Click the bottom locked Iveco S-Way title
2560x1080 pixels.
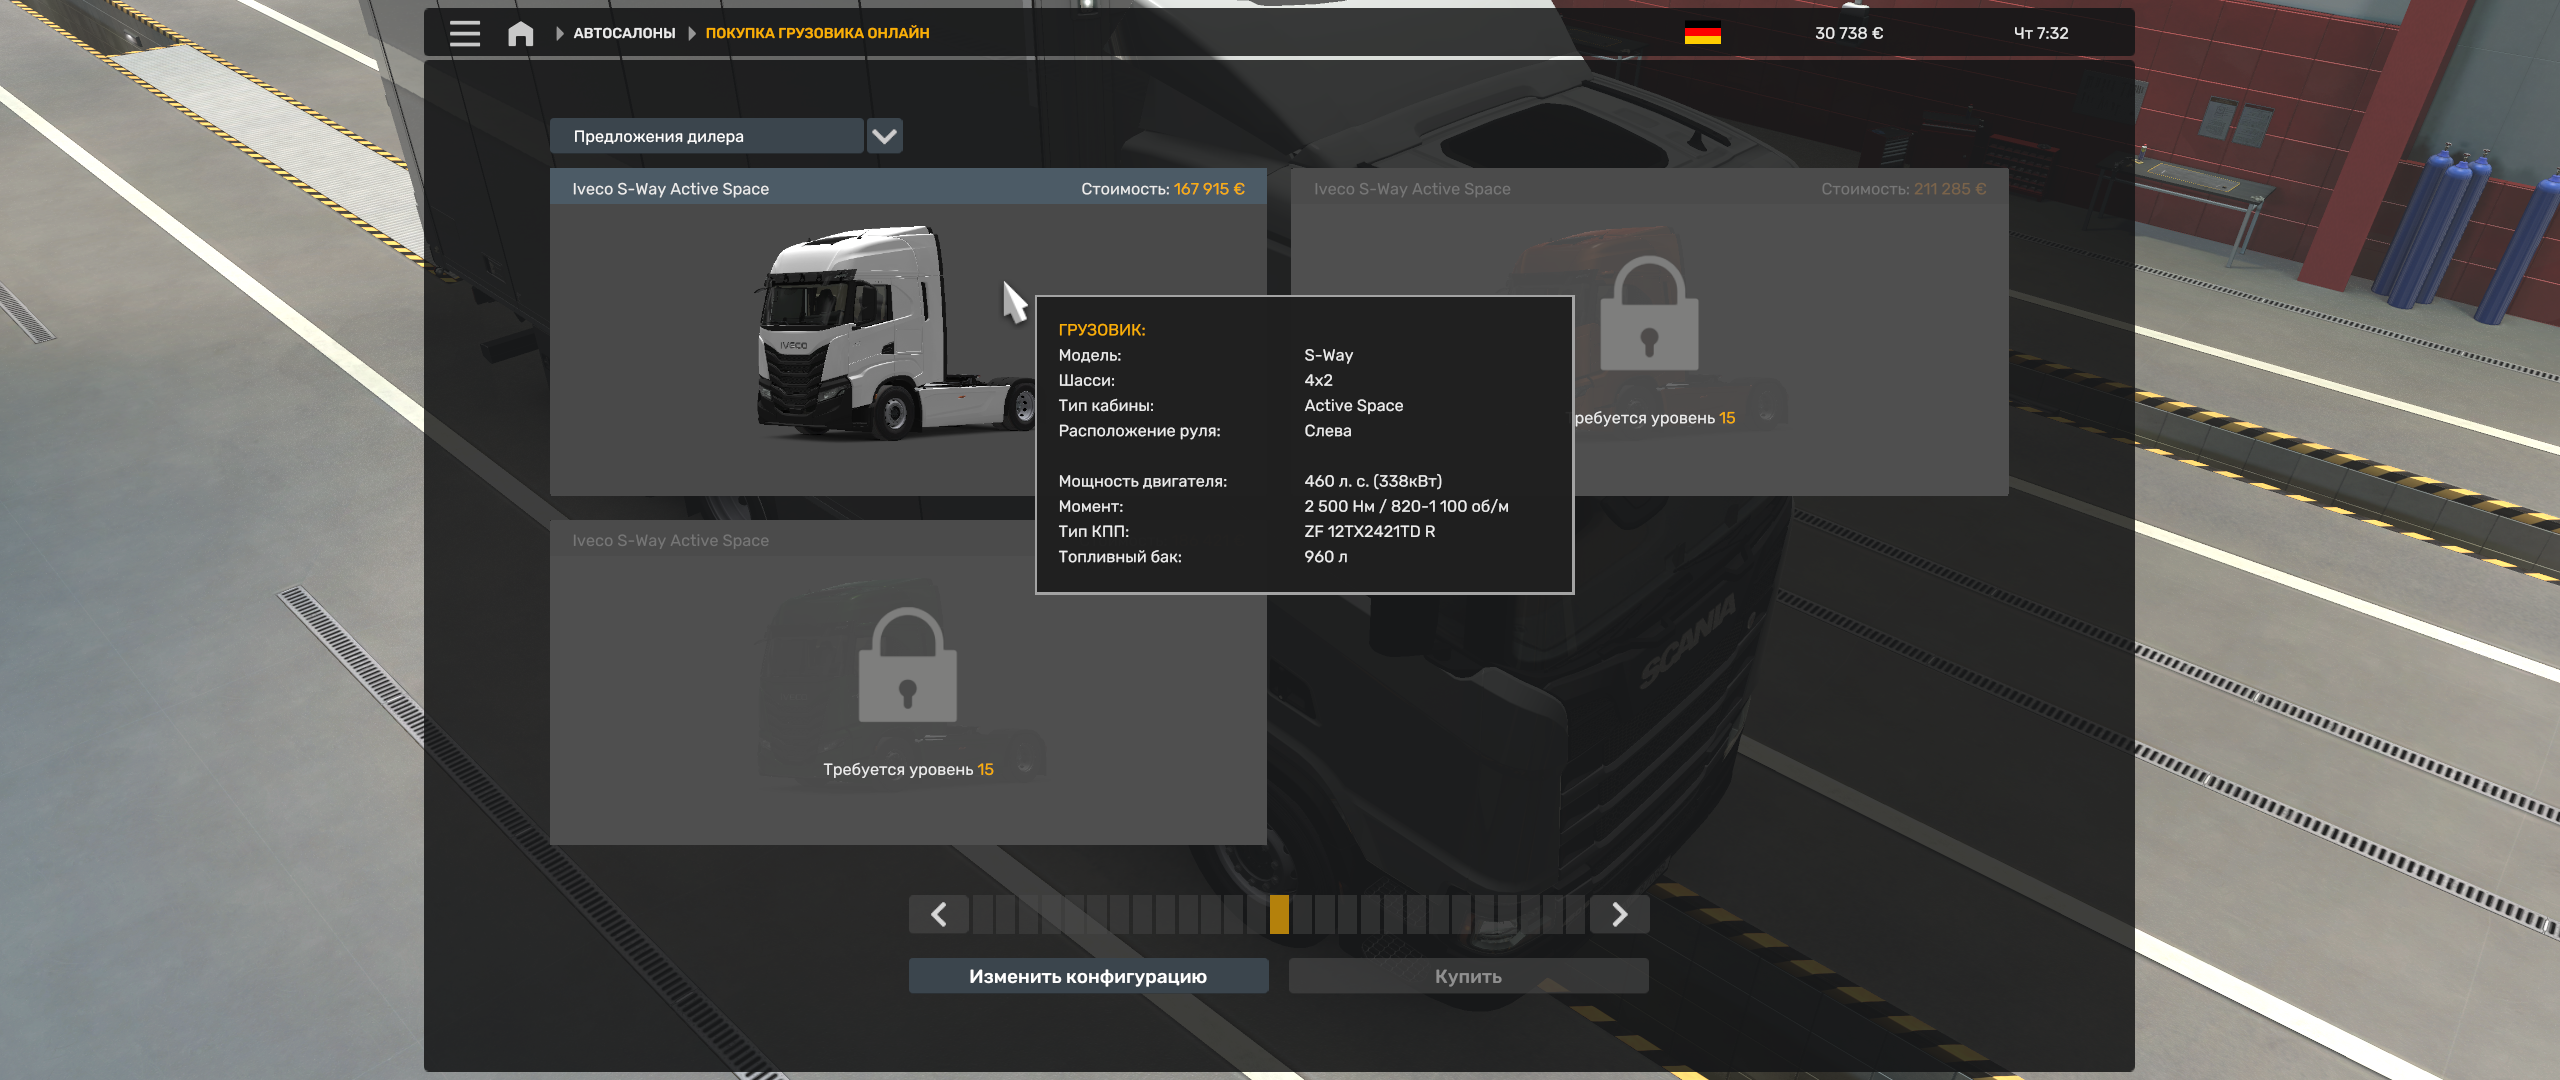[x=670, y=540]
